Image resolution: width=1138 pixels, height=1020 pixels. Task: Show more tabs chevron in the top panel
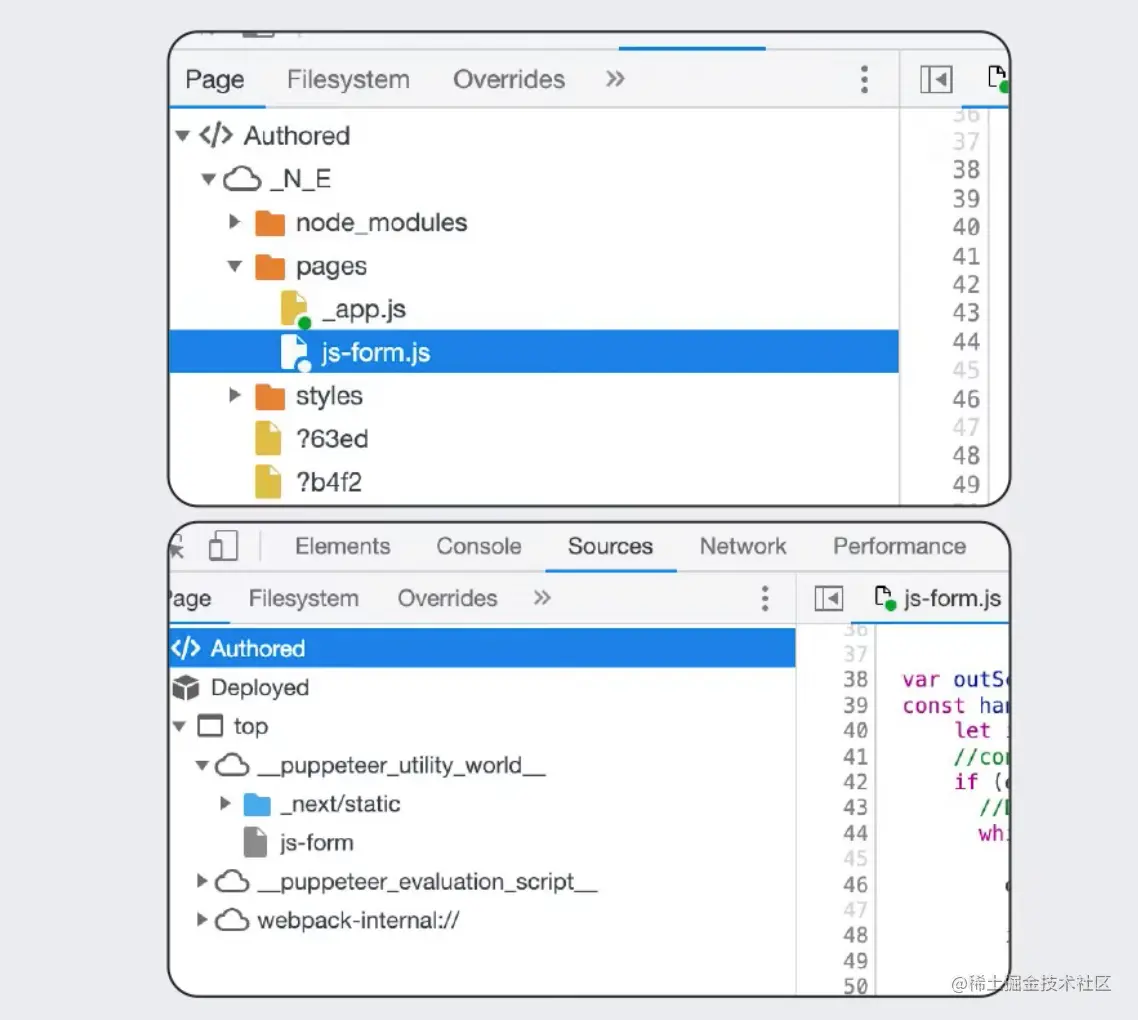click(615, 78)
